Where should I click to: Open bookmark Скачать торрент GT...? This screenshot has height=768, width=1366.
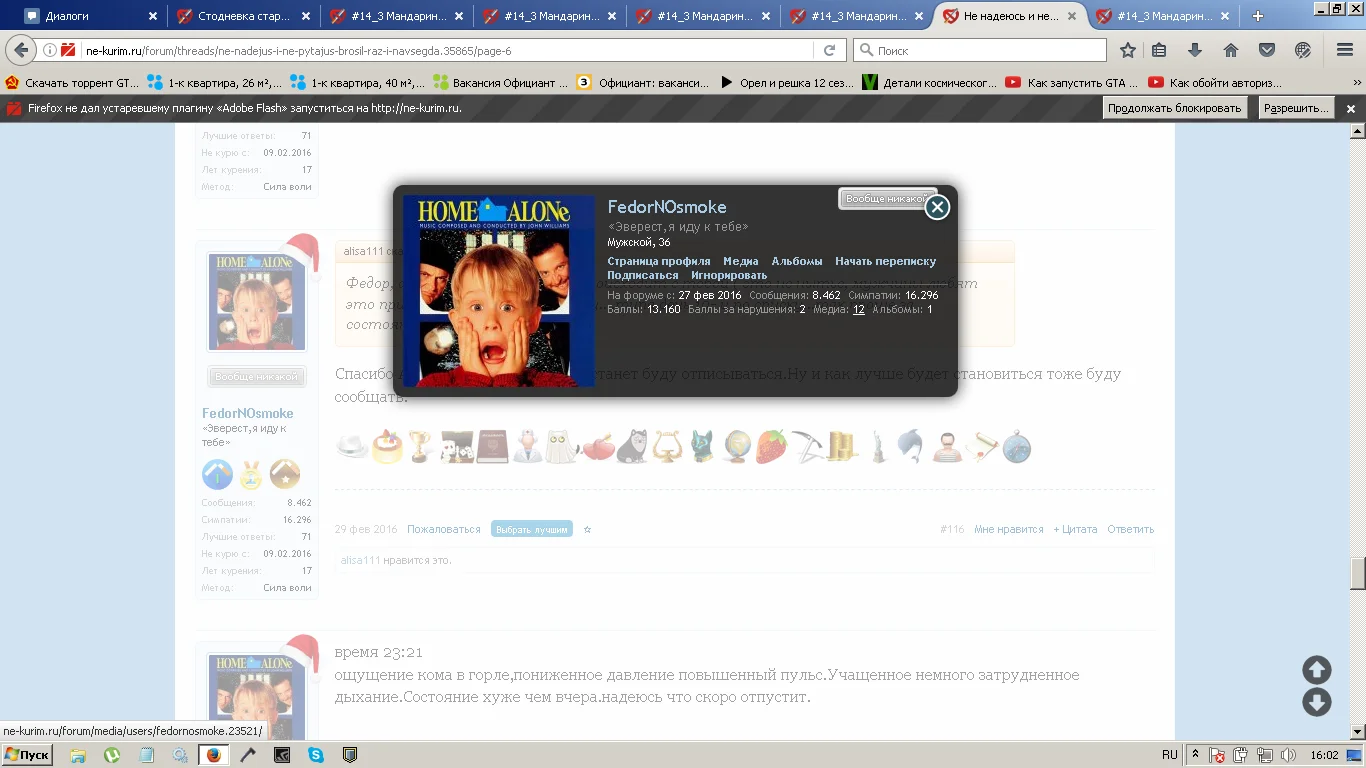(x=72, y=83)
